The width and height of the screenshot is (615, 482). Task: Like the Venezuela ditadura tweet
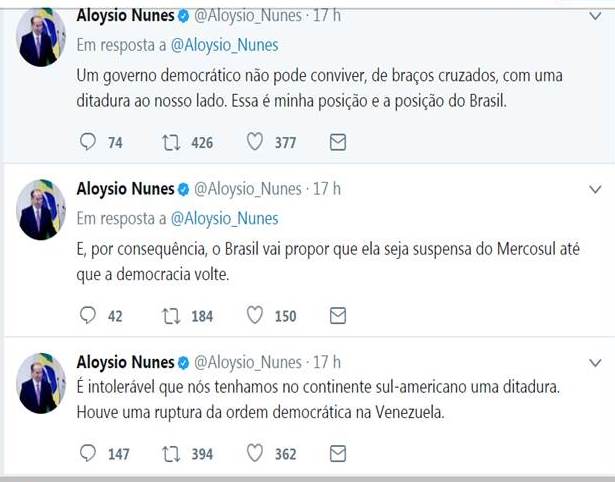tap(254, 454)
